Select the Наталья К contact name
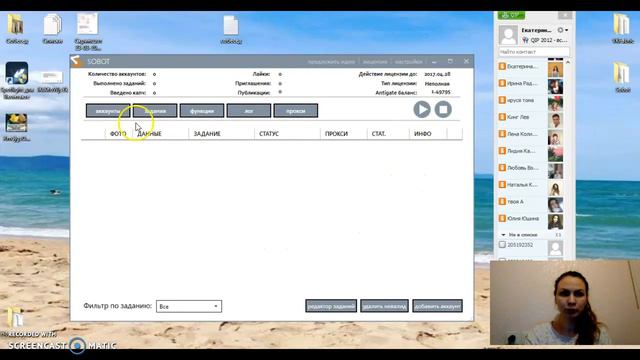Image resolution: width=640 pixels, height=360 pixels. click(x=522, y=184)
